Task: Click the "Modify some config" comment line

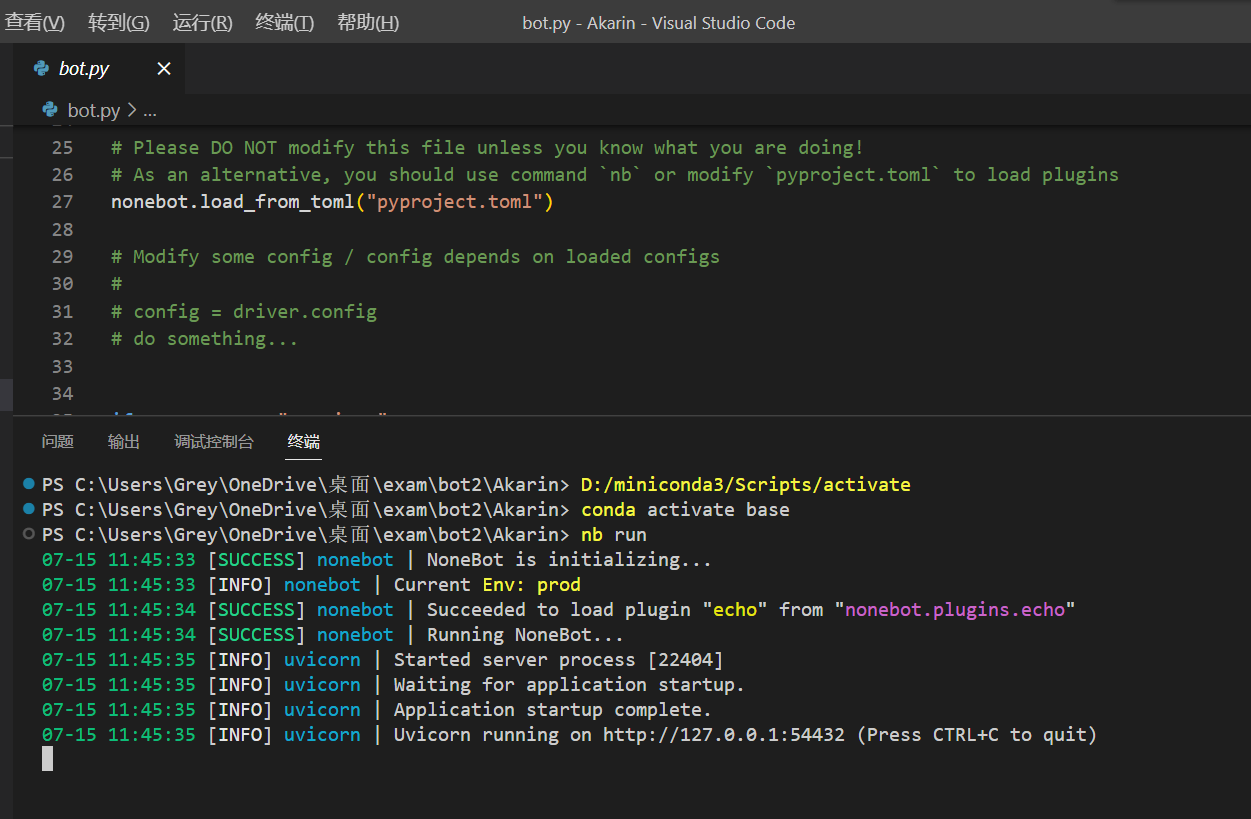Action: pyautogui.click(x=415, y=257)
